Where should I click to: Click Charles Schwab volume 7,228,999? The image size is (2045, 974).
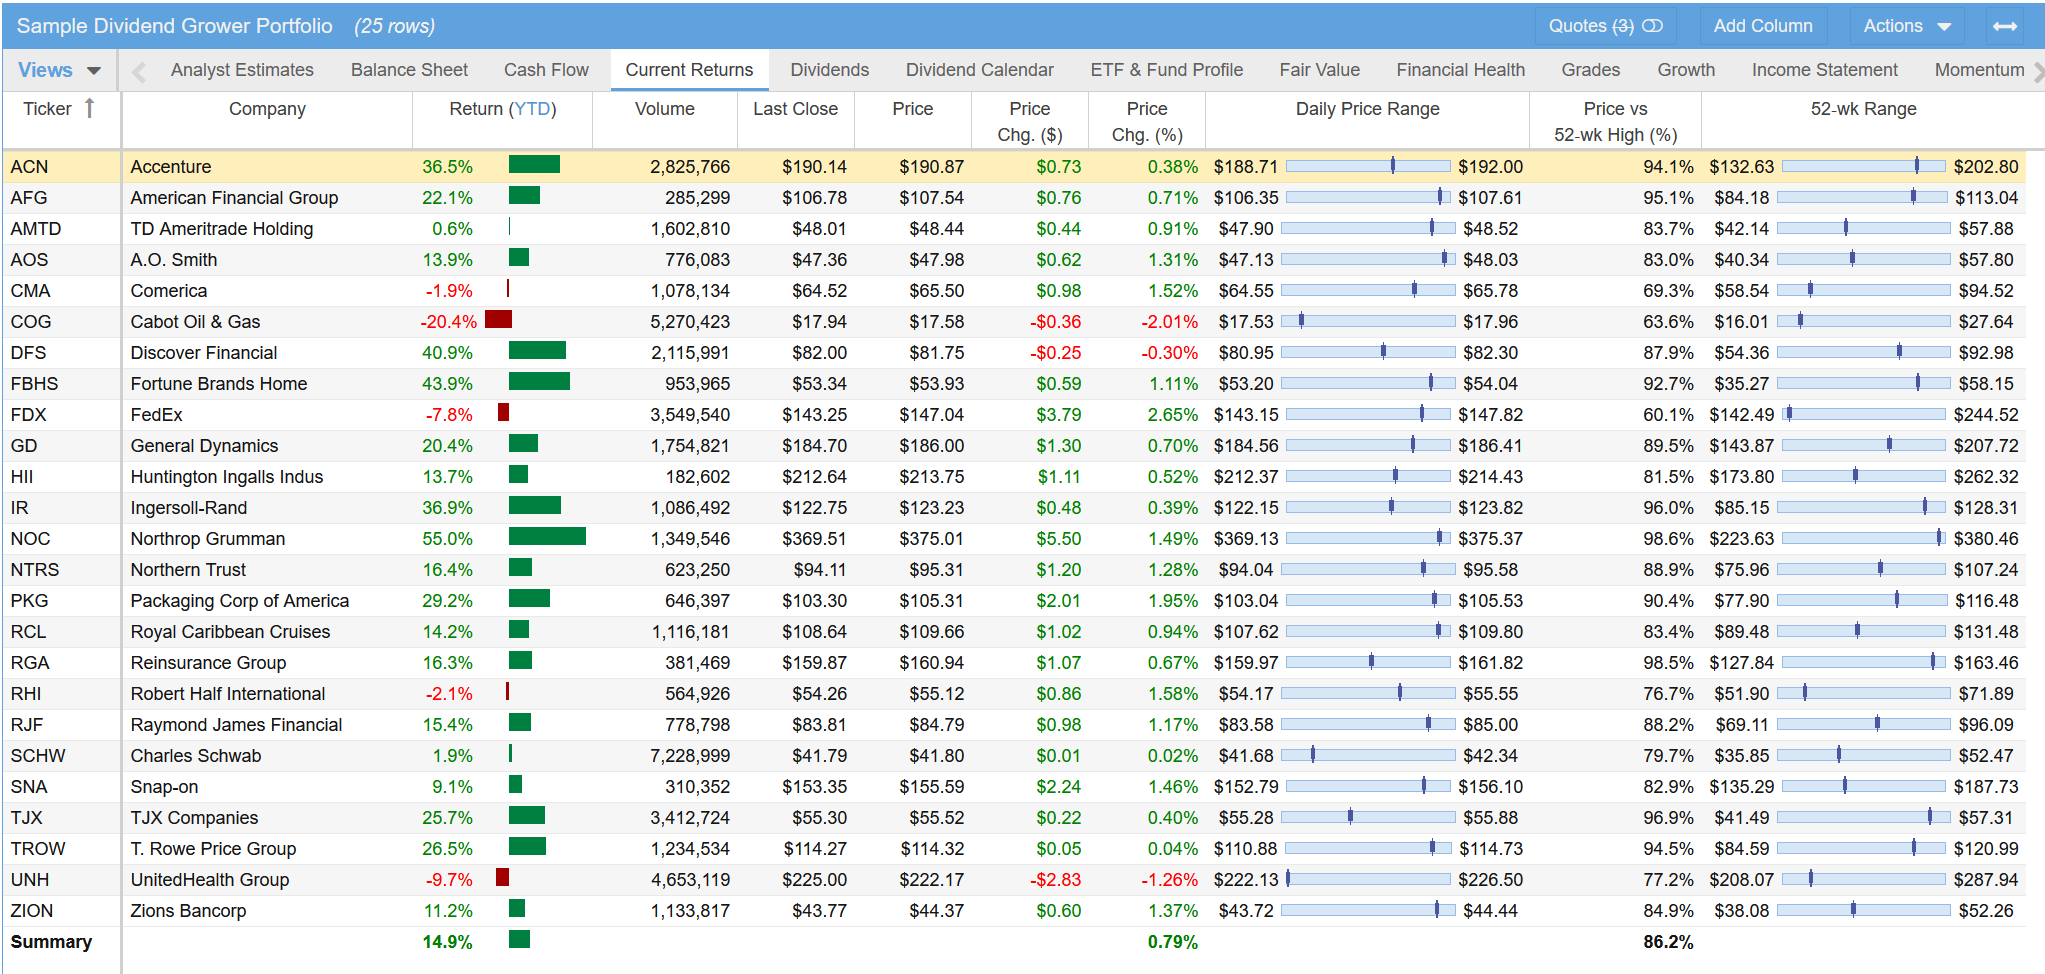[x=690, y=756]
